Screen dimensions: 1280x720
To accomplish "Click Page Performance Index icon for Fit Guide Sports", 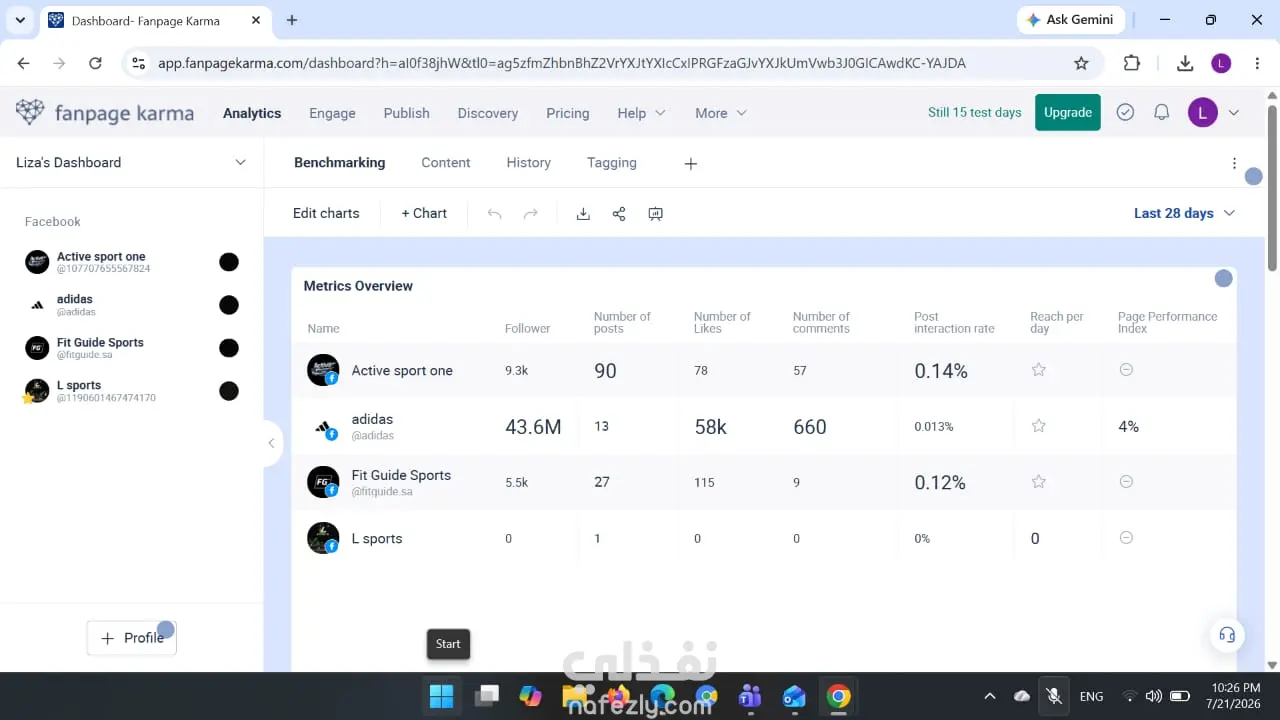I will [x=1126, y=482].
